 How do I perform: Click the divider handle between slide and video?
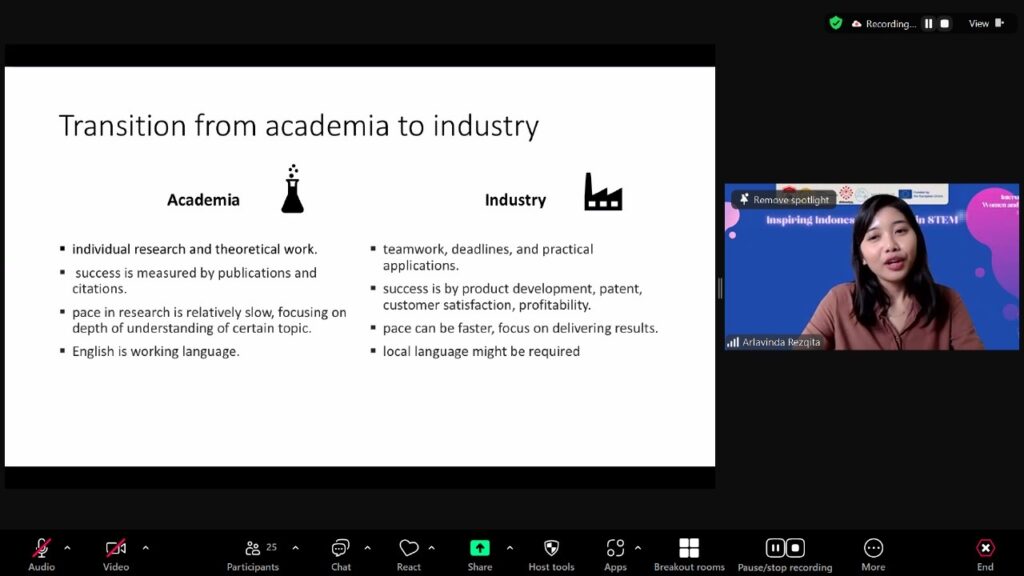click(720, 288)
